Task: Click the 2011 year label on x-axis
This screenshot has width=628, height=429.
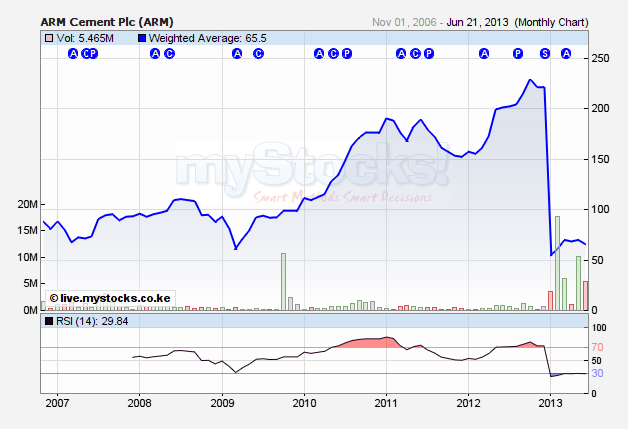Action: 386,403
